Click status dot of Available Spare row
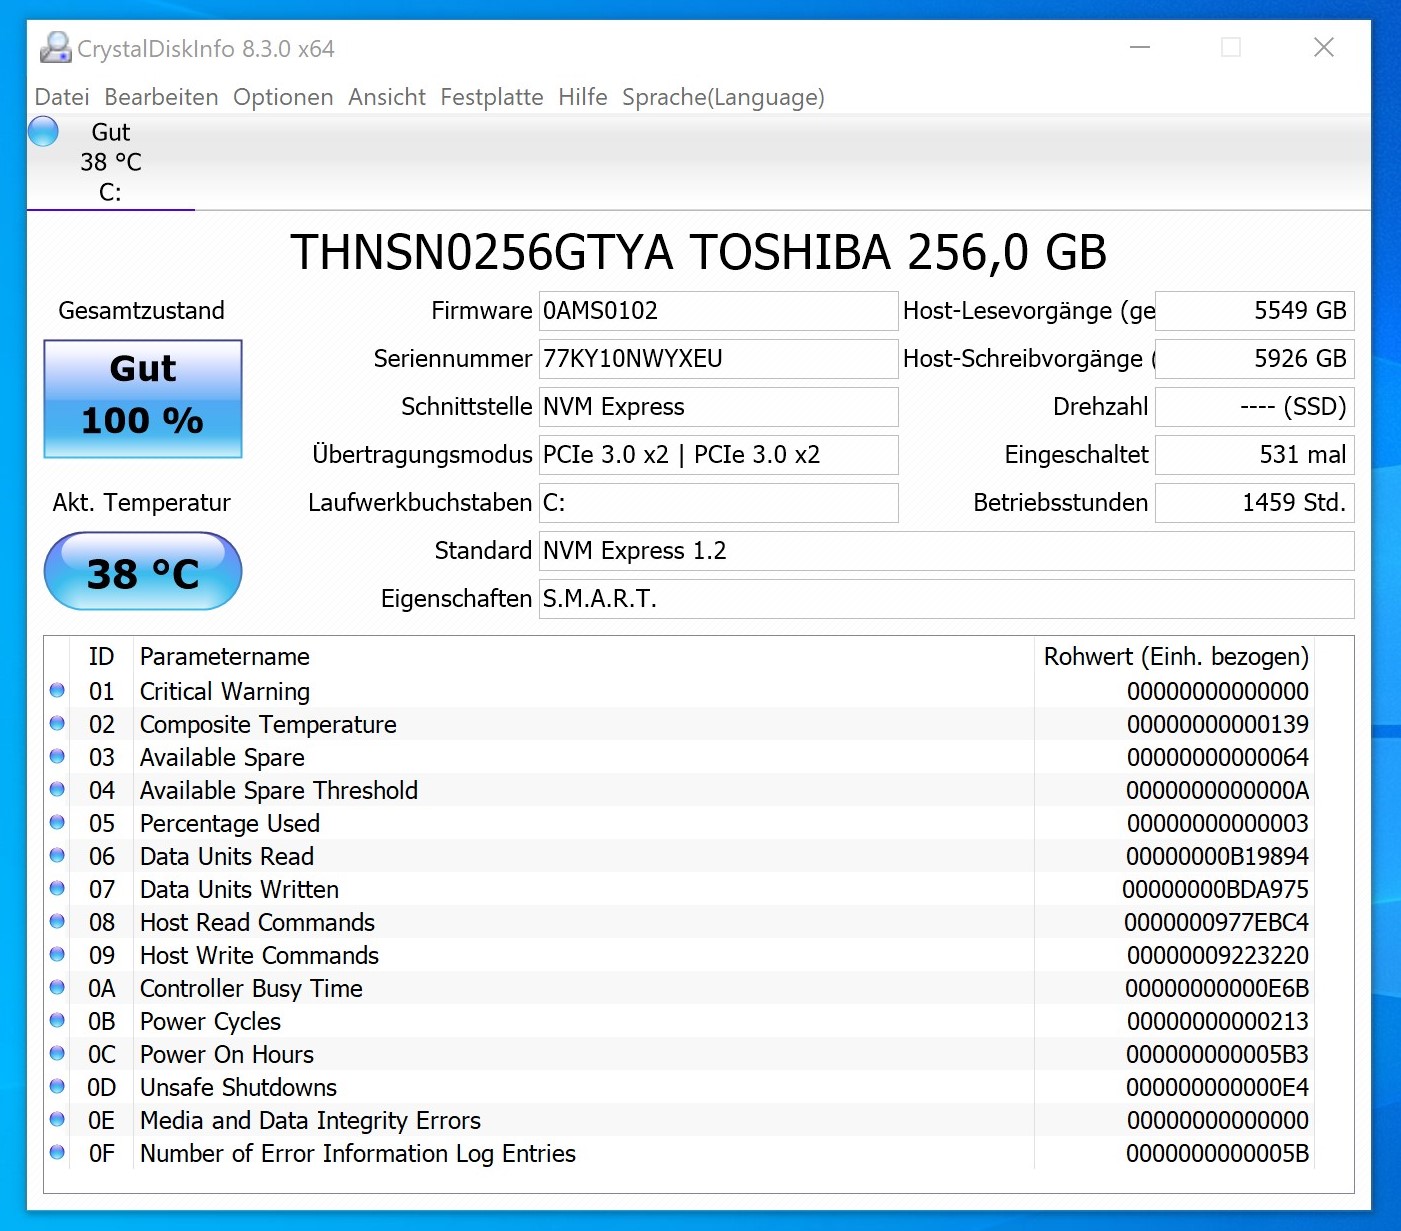1401x1231 pixels. [57, 756]
